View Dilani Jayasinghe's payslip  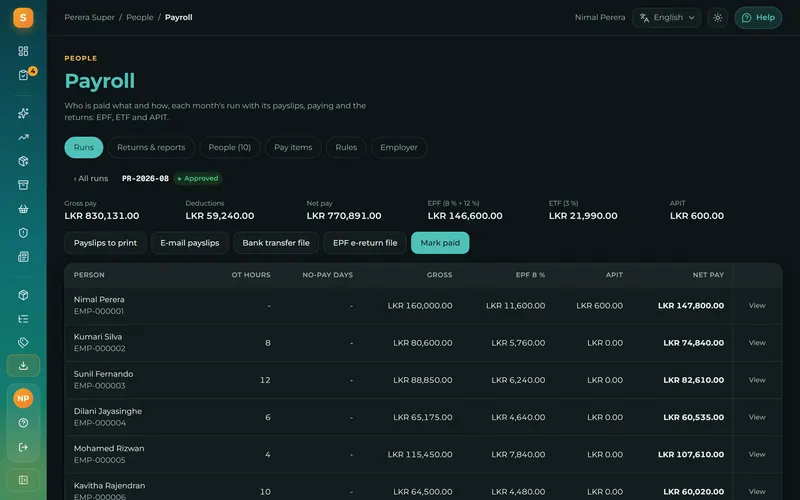pyautogui.click(x=757, y=417)
